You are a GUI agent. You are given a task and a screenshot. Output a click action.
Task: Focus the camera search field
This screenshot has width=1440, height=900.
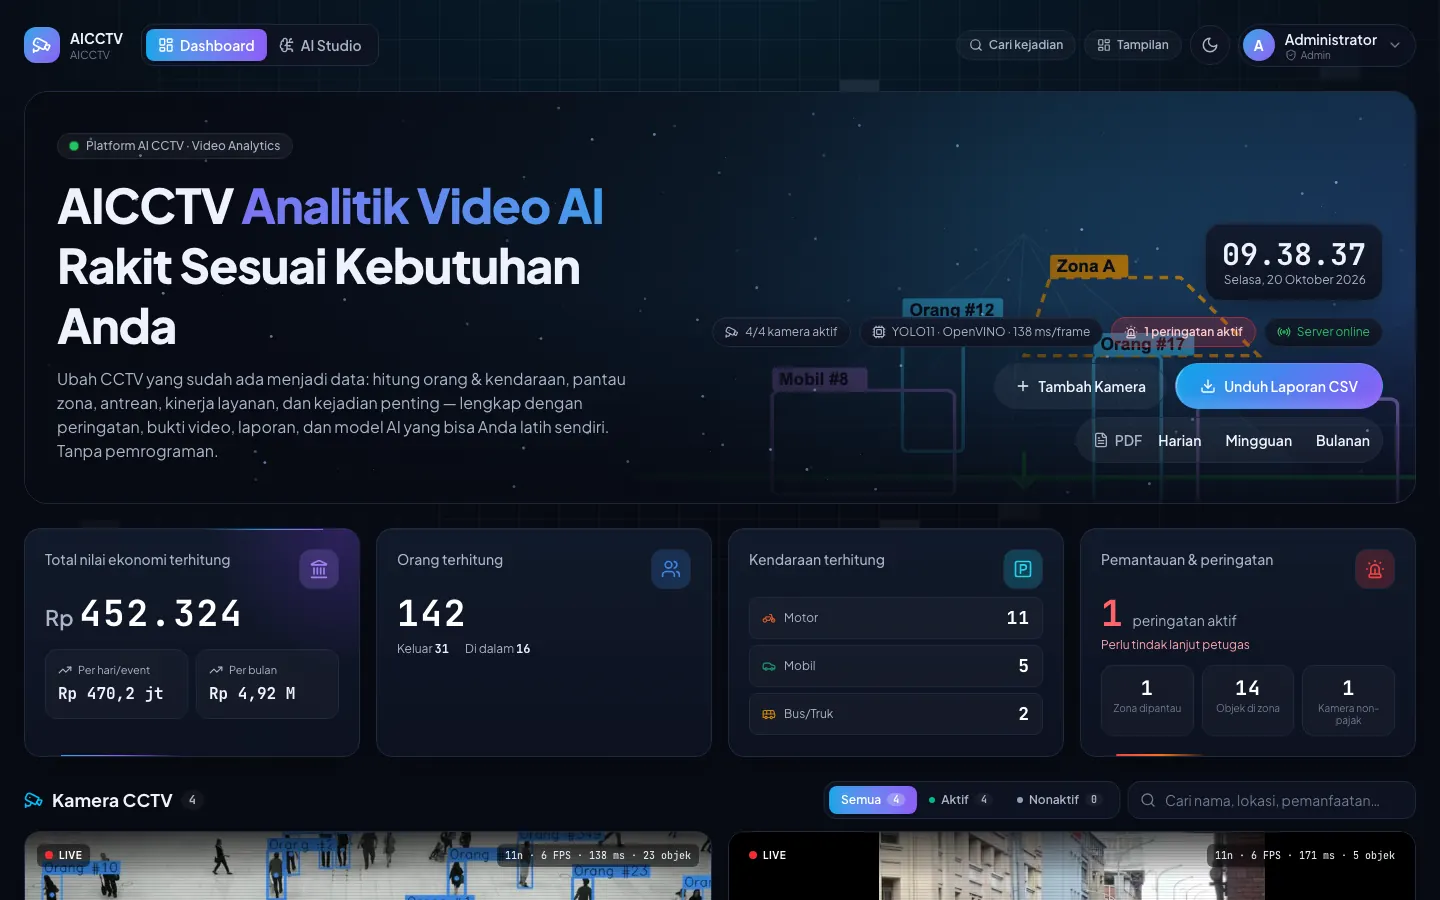(x=1272, y=800)
